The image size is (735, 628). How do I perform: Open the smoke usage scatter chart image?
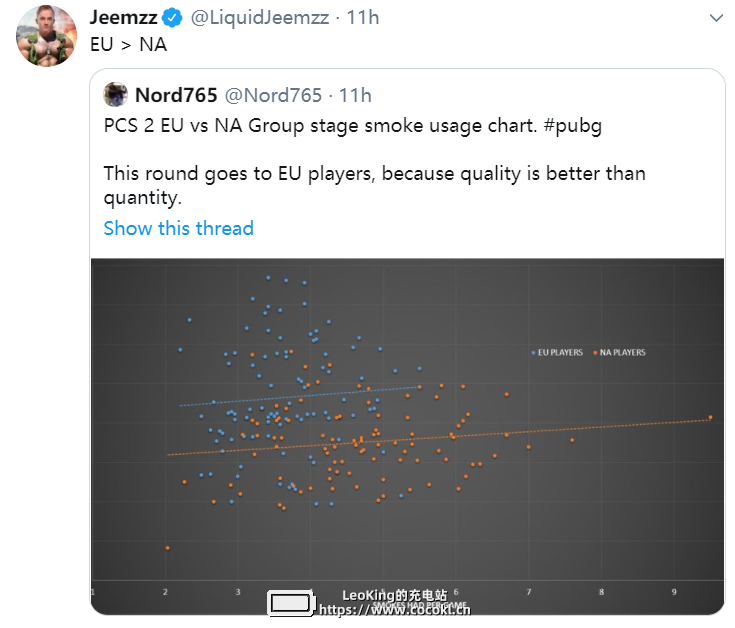click(x=407, y=436)
